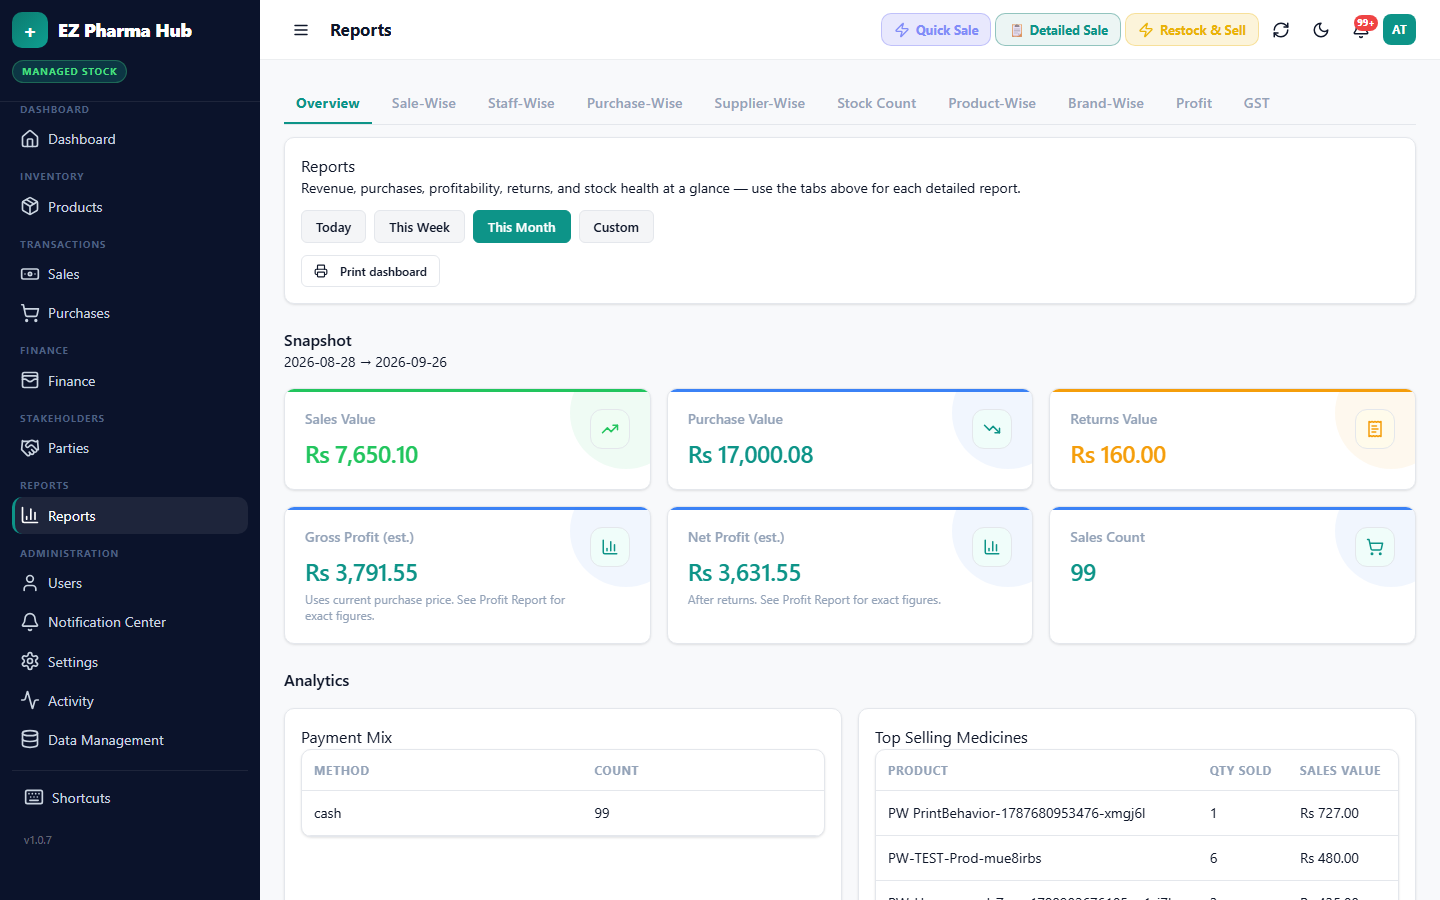View the Activity log
The height and width of the screenshot is (900, 1440).
130,701
